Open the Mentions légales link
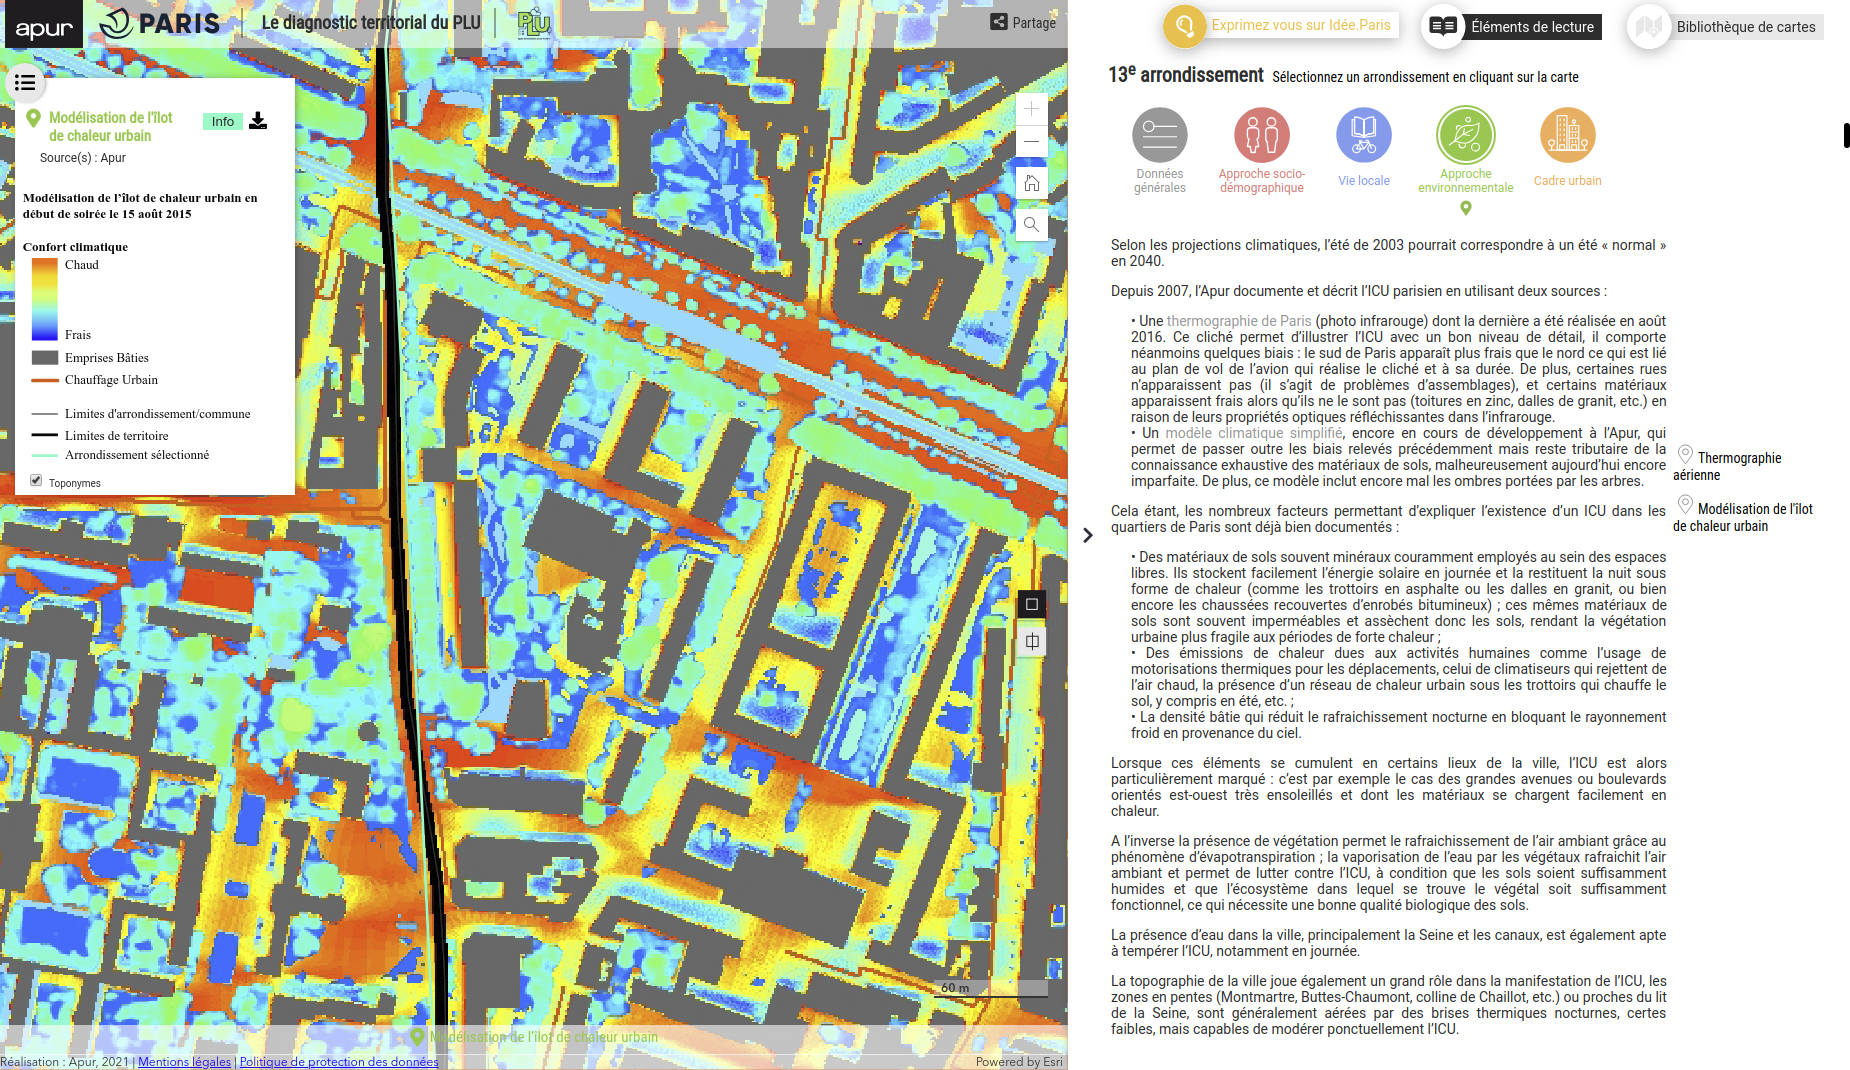This screenshot has width=1850, height=1070. [x=184, y=1062]
